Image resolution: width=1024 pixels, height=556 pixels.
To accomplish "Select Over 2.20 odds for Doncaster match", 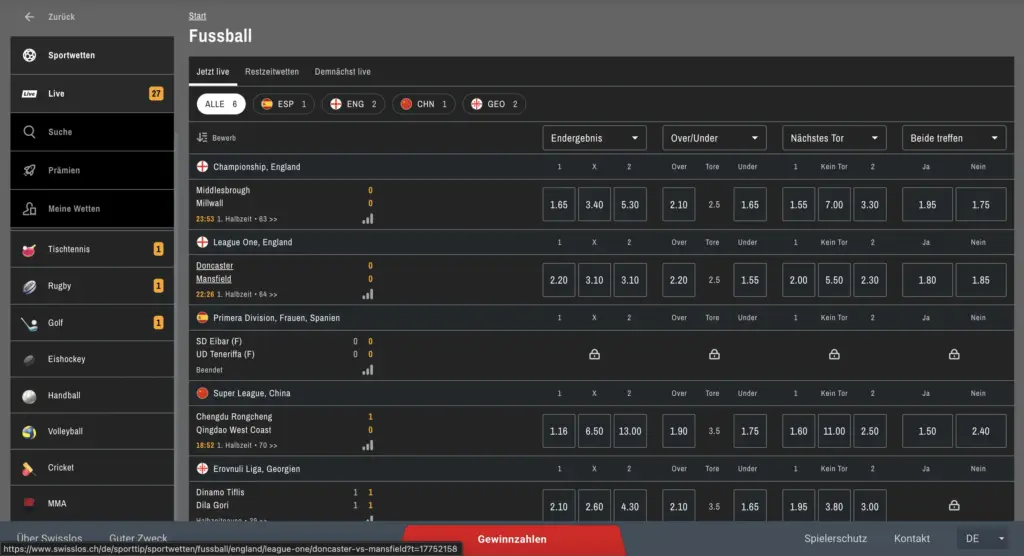I will pyautogui.click(x=679, y=280).
